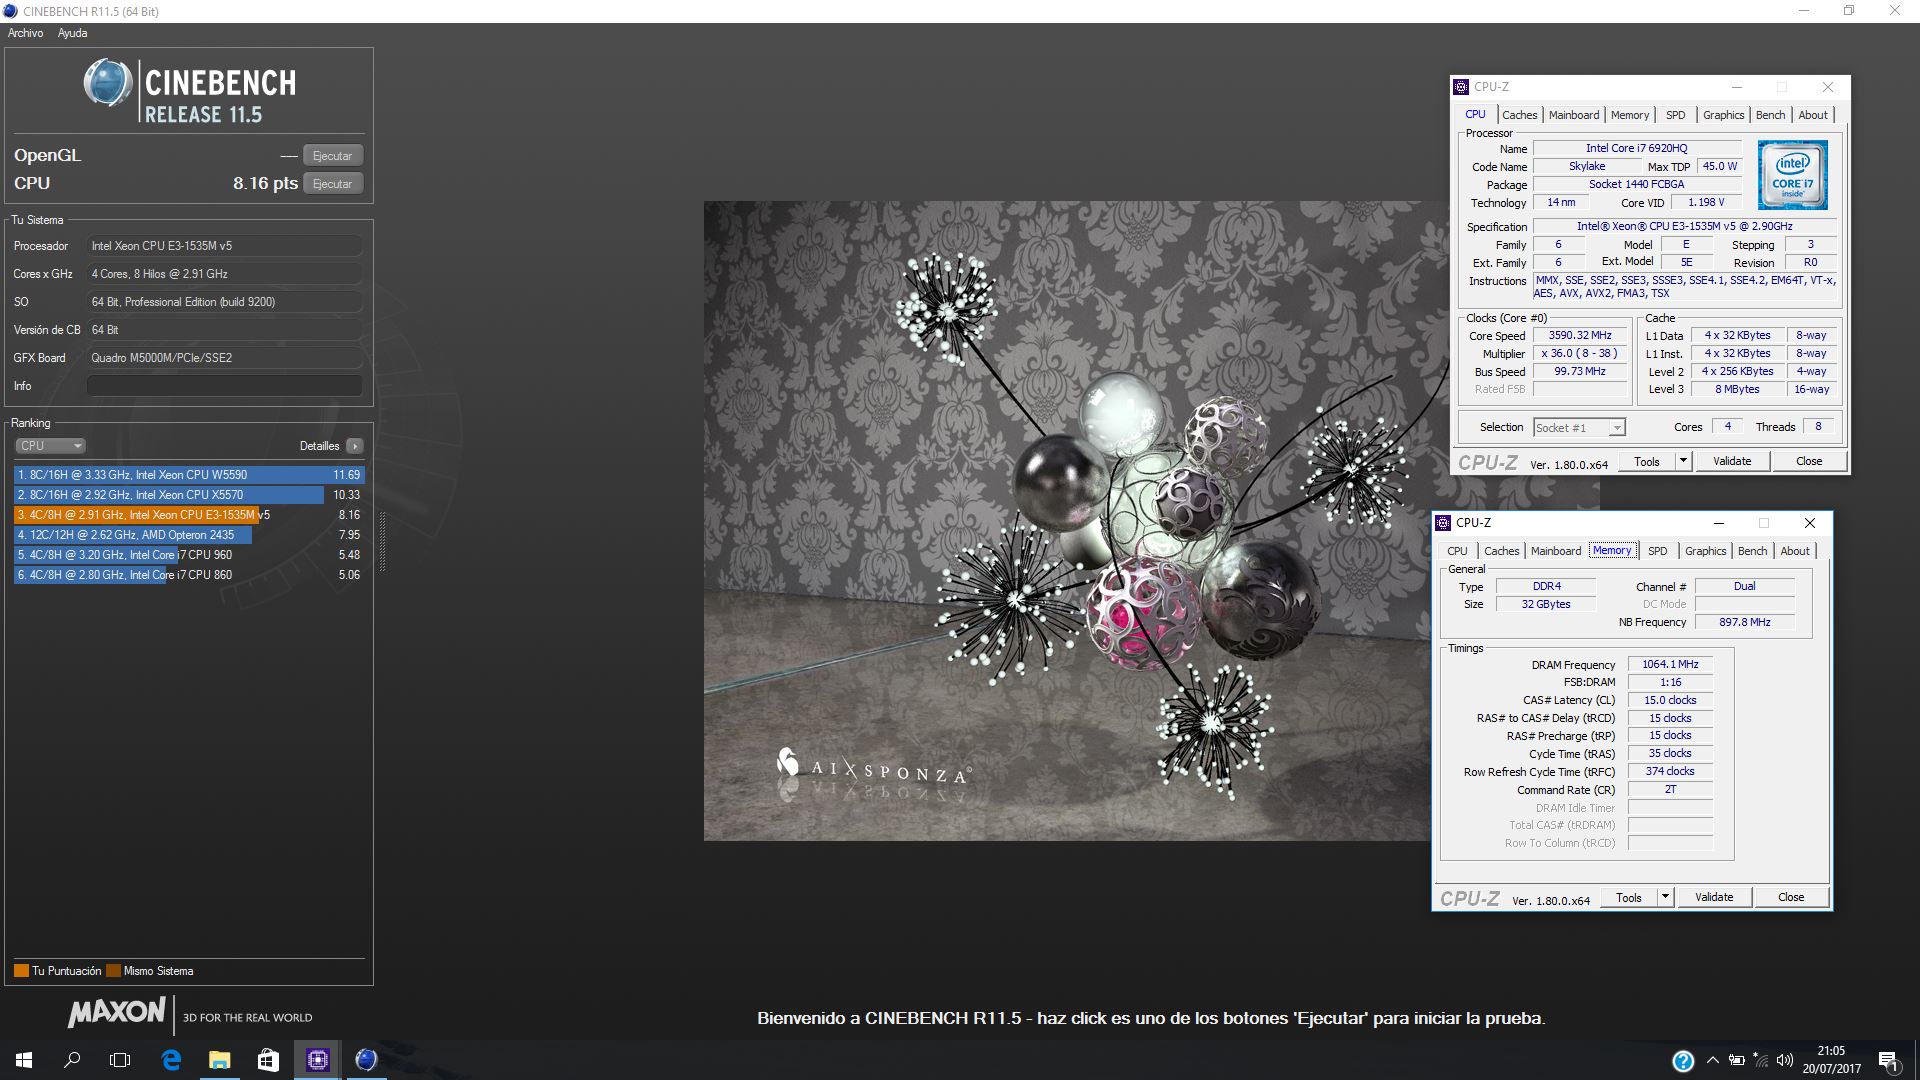Viewport: 1920px width, 1080px height.
Task: Launch Microsoft Edge from taskbar
Action: pyautogui.click(x=171, y=1060)
